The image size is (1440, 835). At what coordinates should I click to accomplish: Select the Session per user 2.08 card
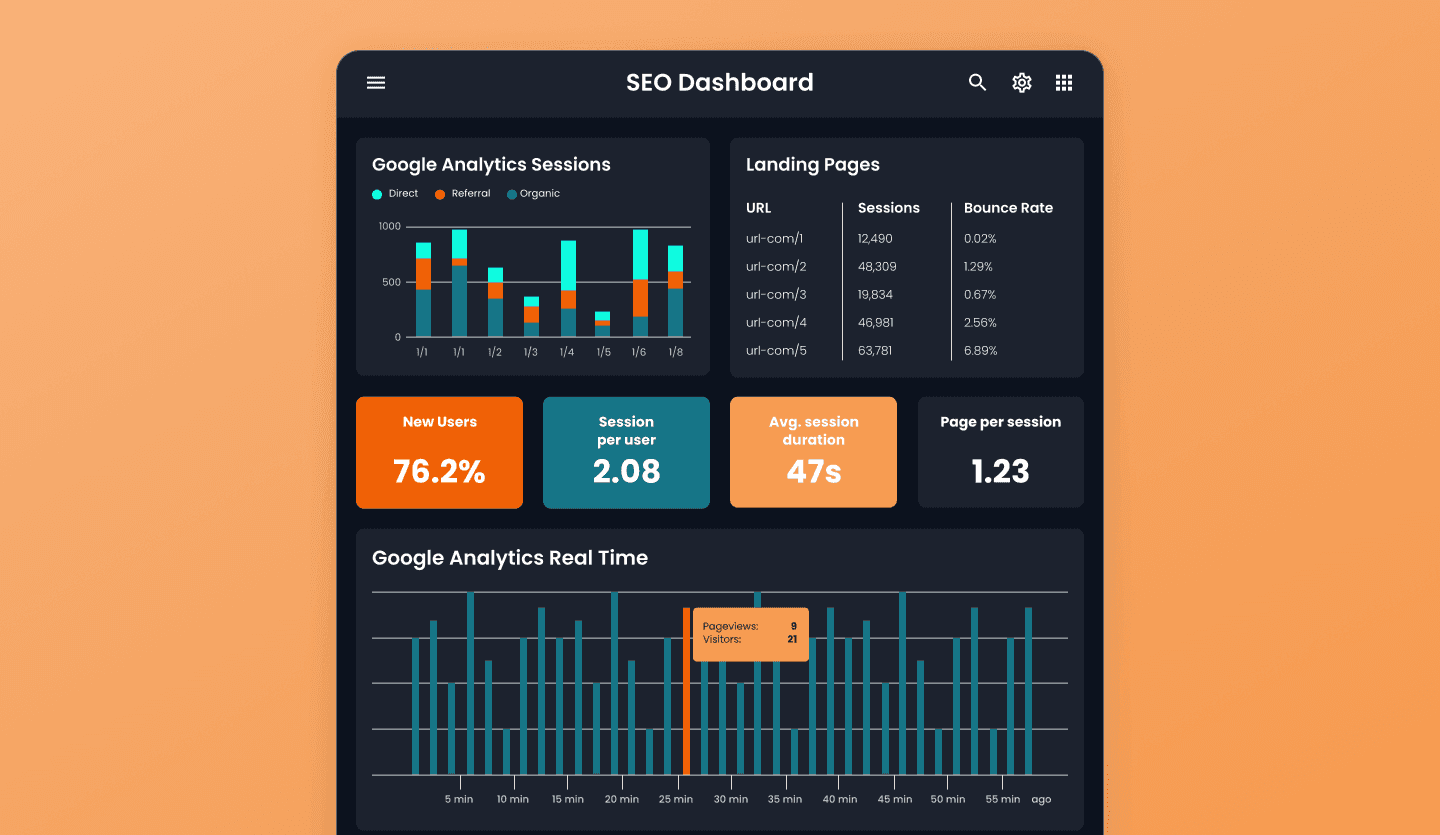[x=626, y=452]
